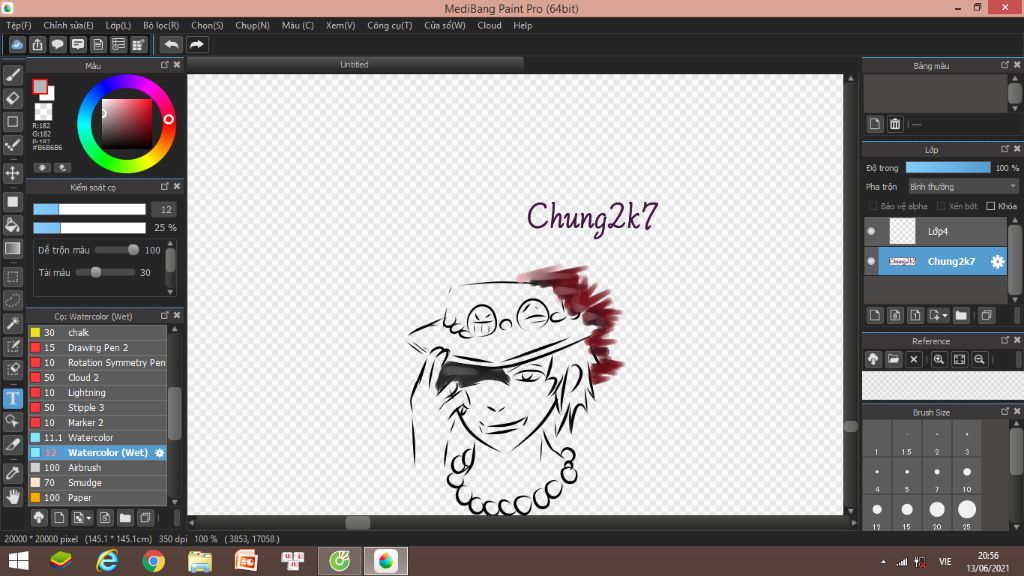The width and height of the screenshot is (1024, 576).
Task: Open dropdown arrow in brush panel bottom bar
Action: 82,518
